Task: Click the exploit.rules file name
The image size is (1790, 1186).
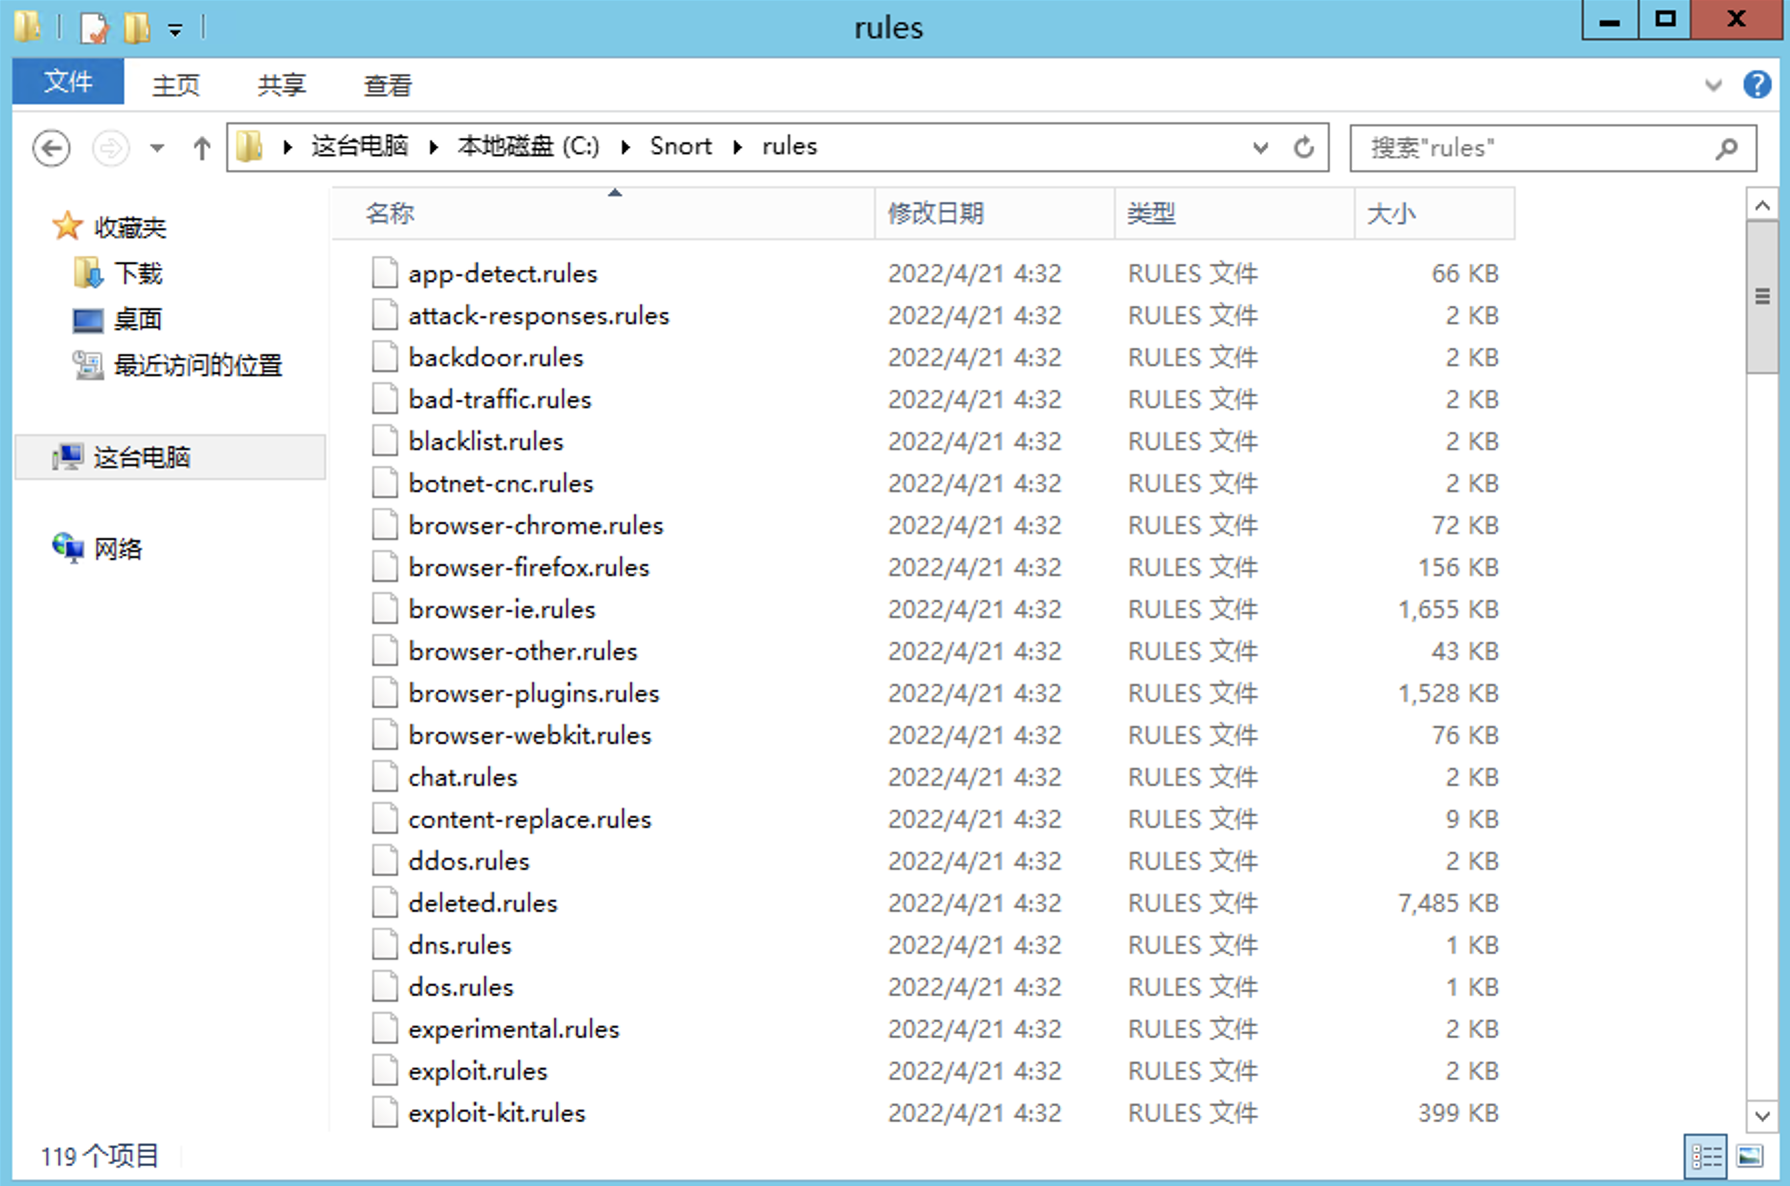Action: pyautogui.click(x=478, y=1071)
